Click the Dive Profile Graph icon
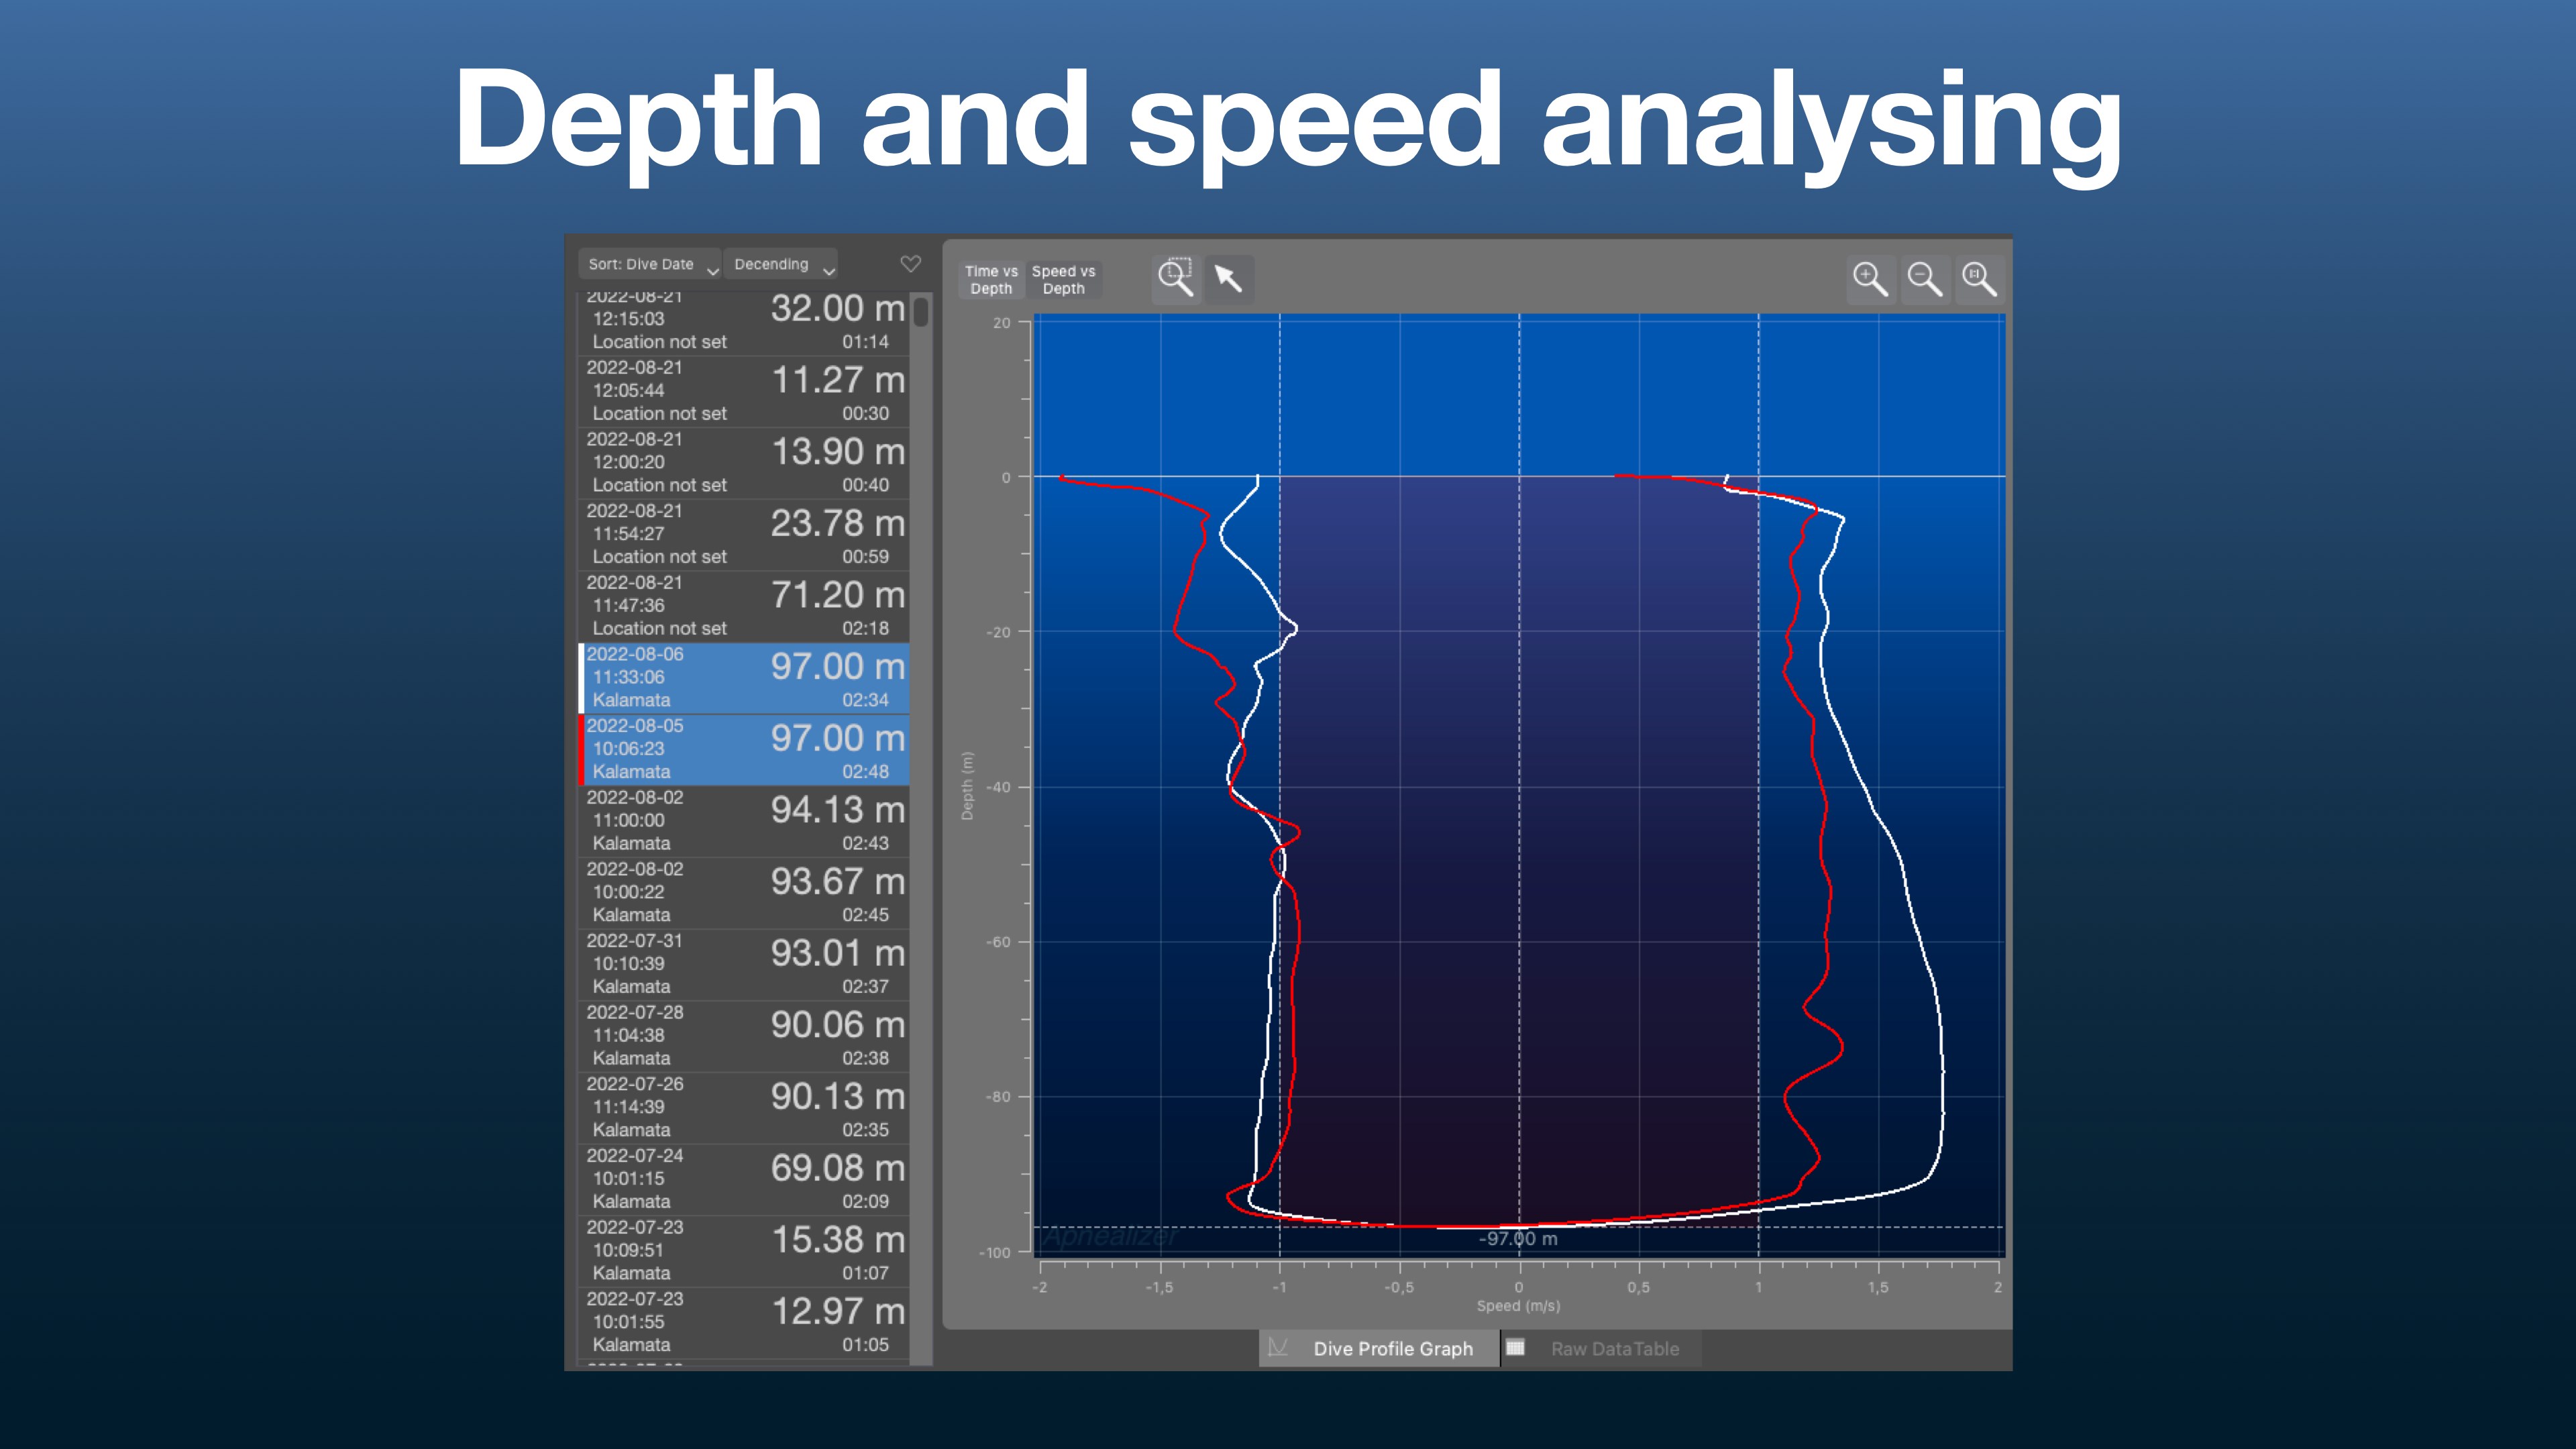 pyautogui.click(x=1278, y=1347)
